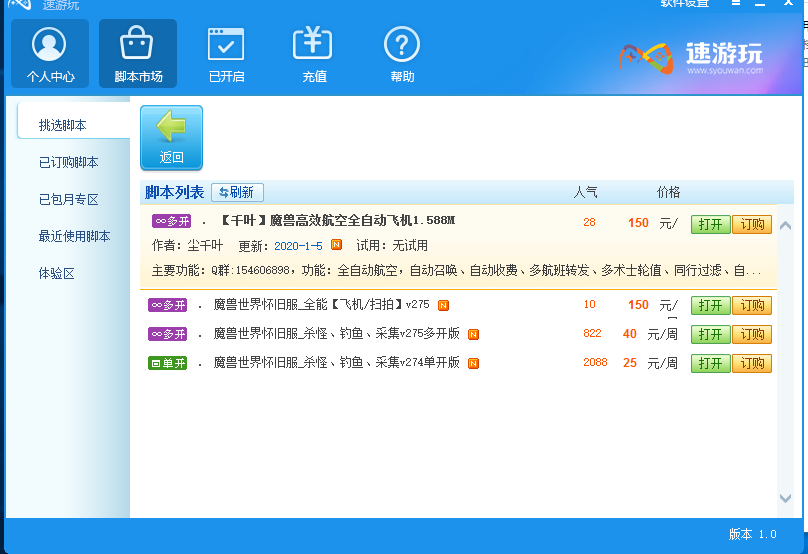Select script 魔兽世界怀旧服_杀怪、钓鱼、采集v275多开版

click(x=336, y=333)
